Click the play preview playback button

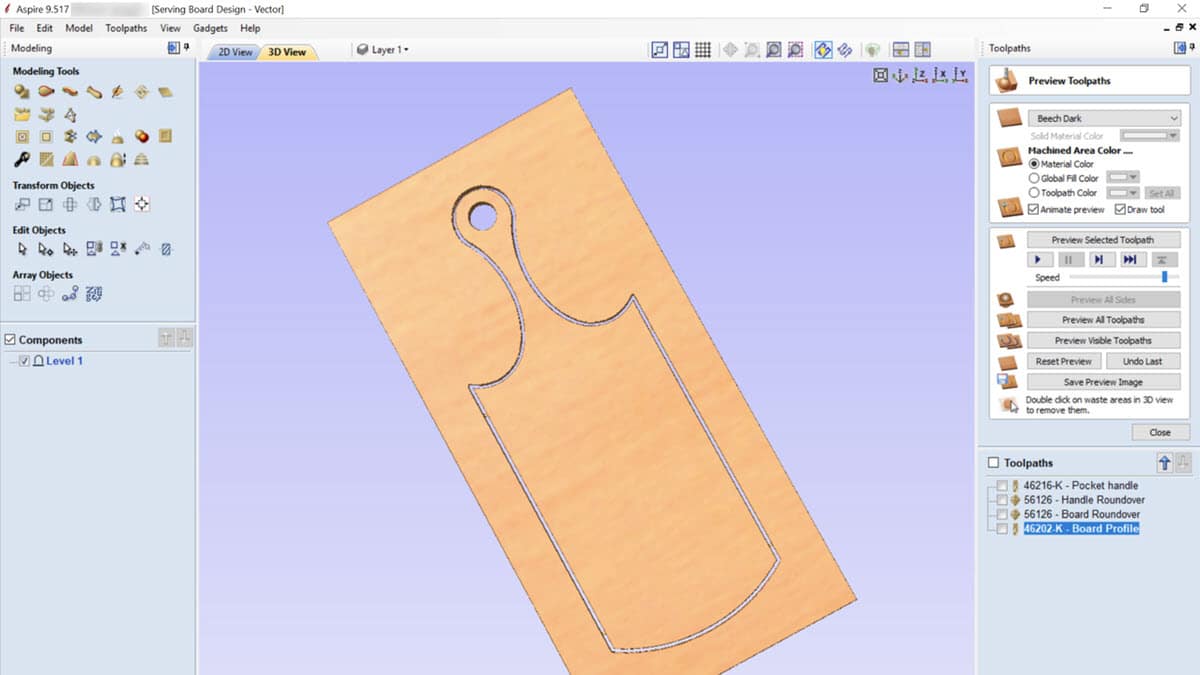(1039, 259)
